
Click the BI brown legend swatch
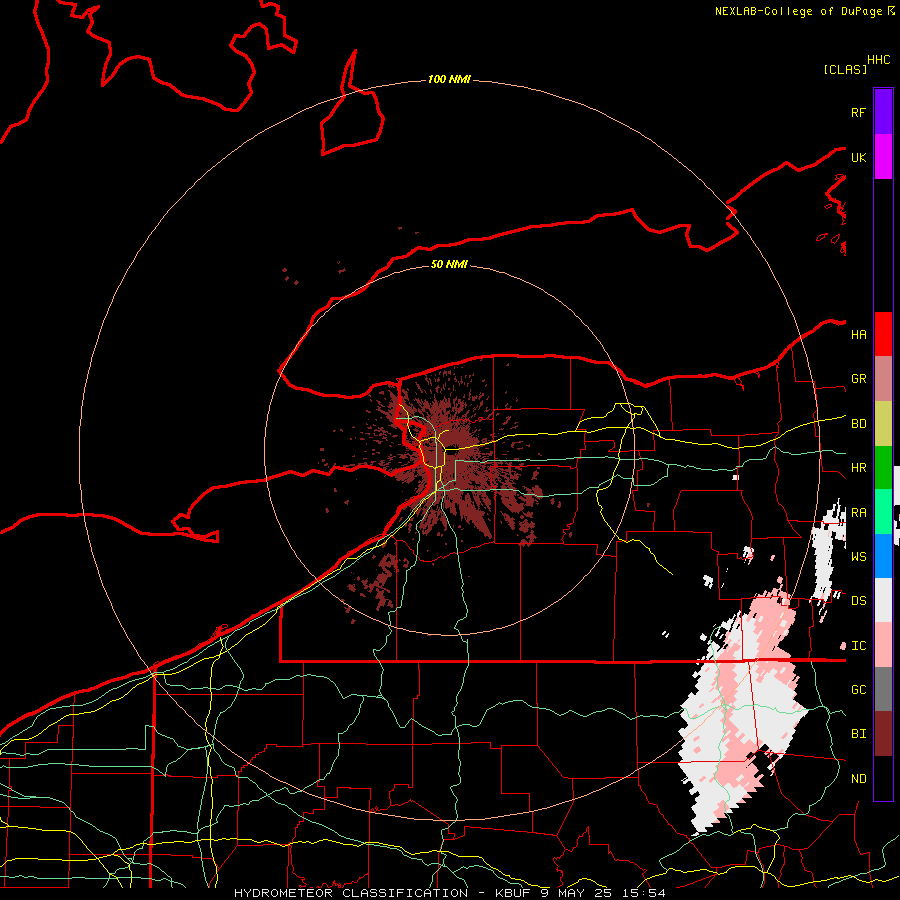pyautogui.click(x=883, y=734)
